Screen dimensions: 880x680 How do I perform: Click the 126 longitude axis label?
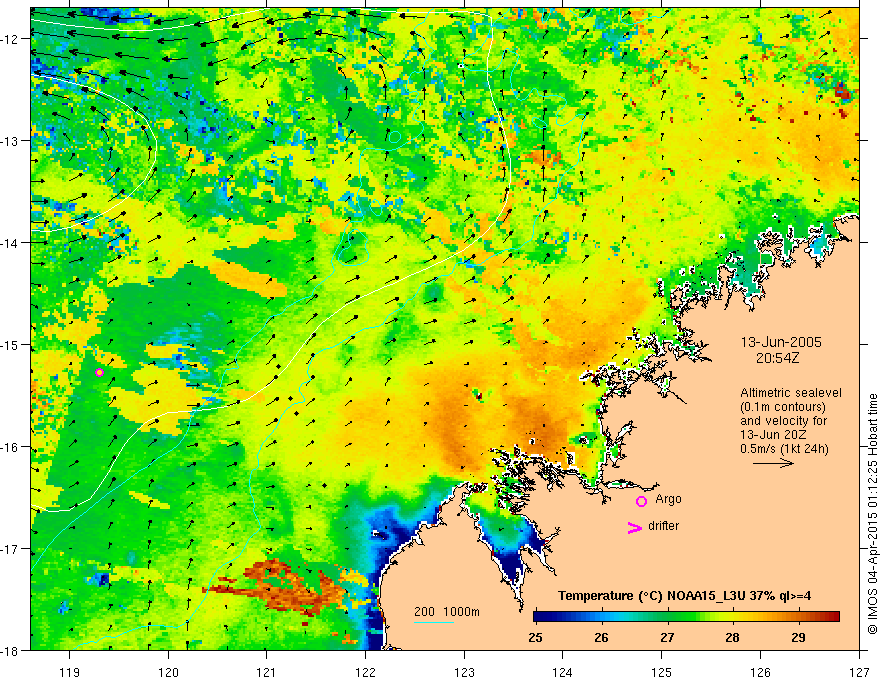760,672
